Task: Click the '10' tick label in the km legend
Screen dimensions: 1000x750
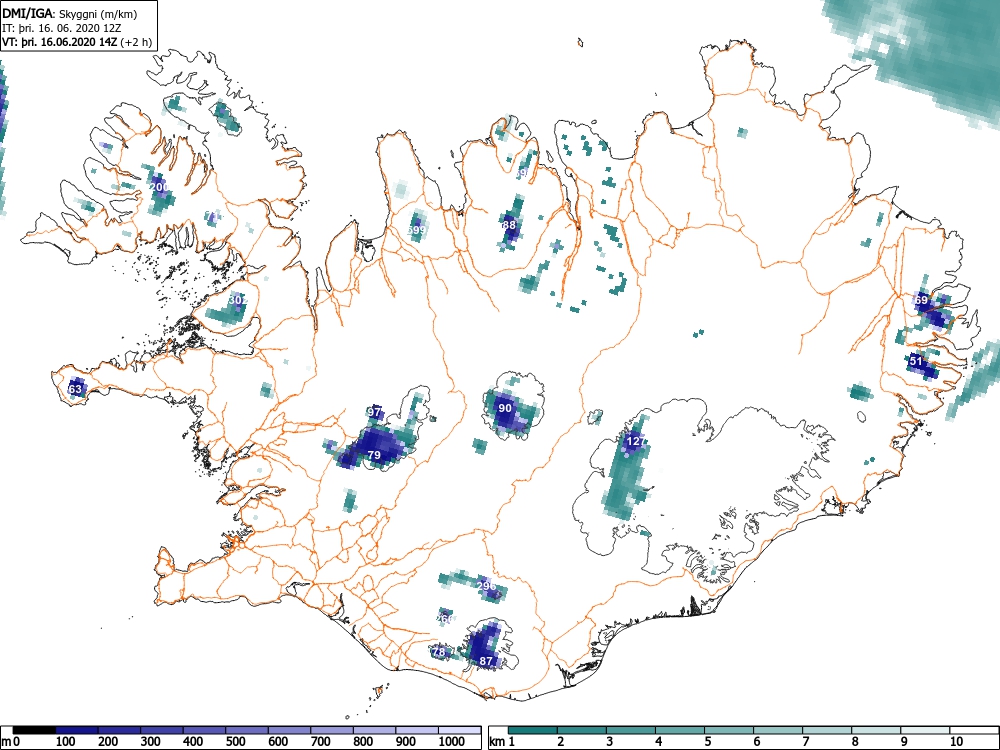Action: [x=955, y=742]
